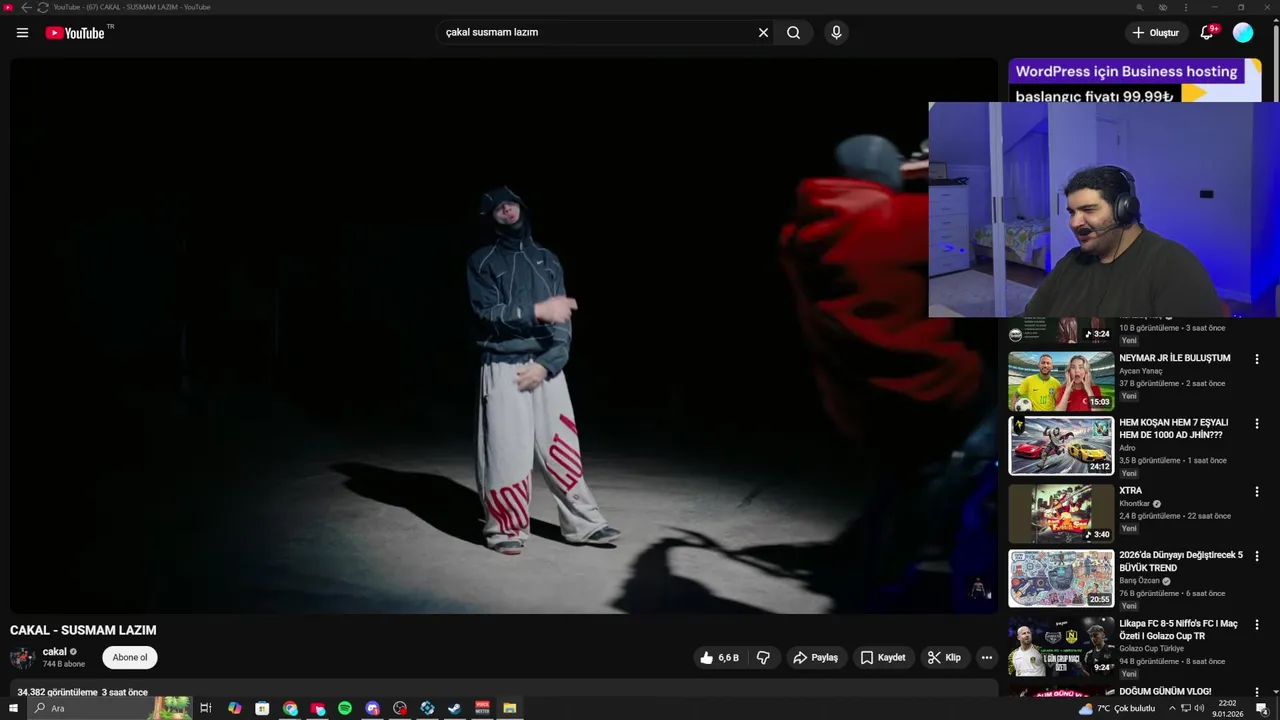This screenshot has width=1280, height=720.
Task: Open volume control in system tray
Action: click(1199, 708)
